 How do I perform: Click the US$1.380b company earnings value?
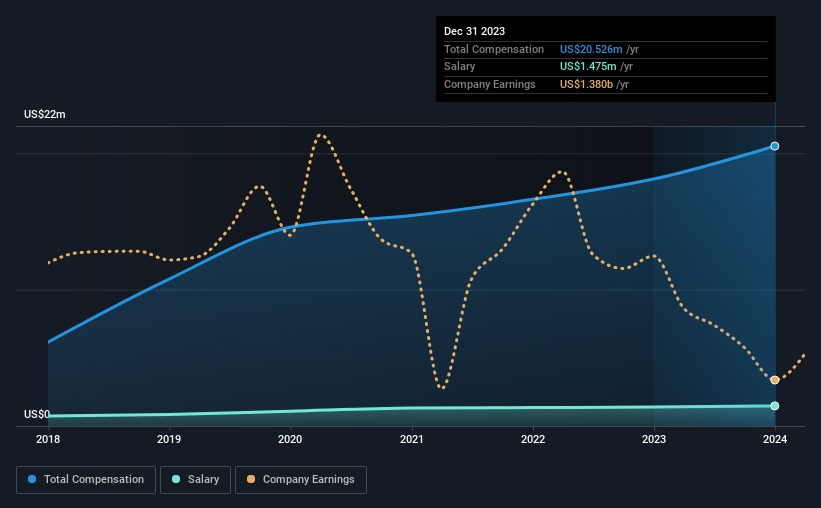[x=586, y=84]
